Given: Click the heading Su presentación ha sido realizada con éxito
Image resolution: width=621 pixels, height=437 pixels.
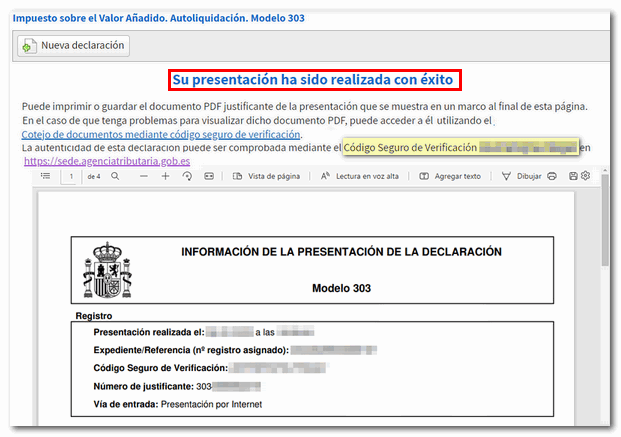Looking at the screenshot, I should [x=312, y=80].
